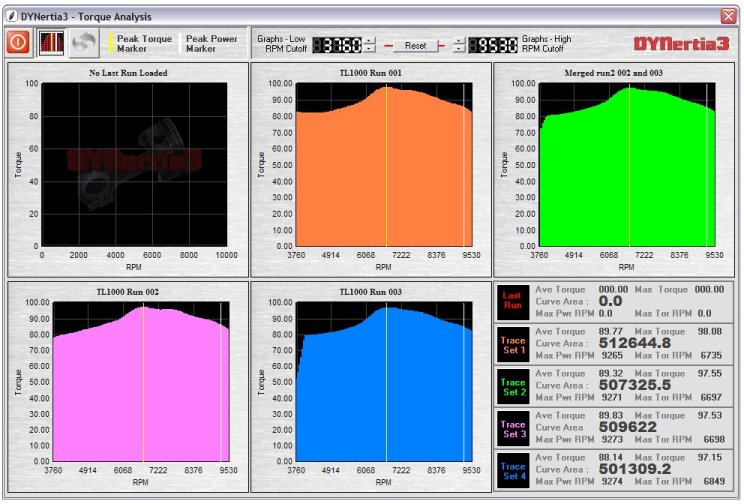Close the Torque Analysis window
Viewport: 744px width, 504px height.
tap(728, 16)
